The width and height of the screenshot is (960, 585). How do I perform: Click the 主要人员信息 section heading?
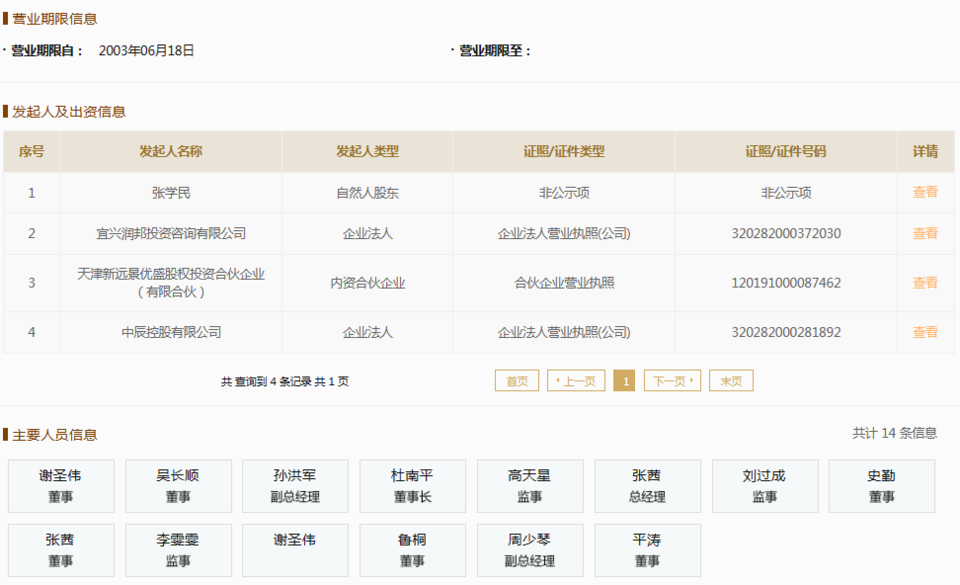click(x=54, y=435)
